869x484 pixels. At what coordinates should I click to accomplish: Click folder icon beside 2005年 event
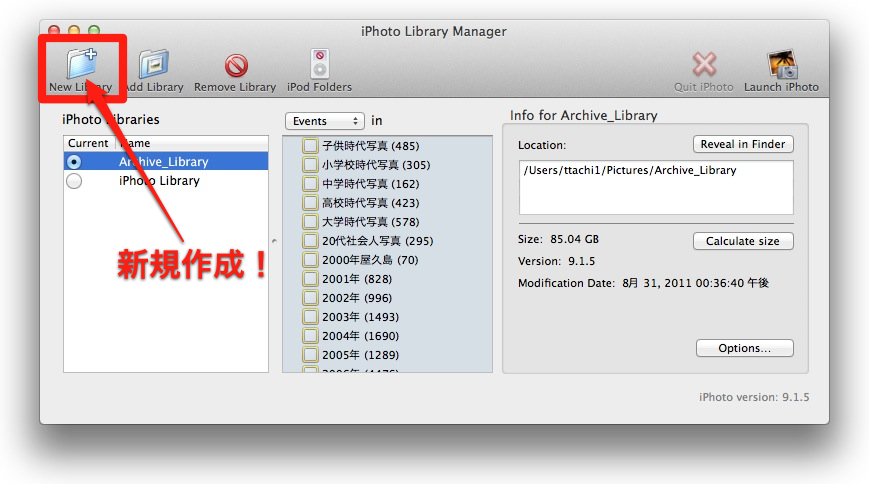[x=310, y=355]
